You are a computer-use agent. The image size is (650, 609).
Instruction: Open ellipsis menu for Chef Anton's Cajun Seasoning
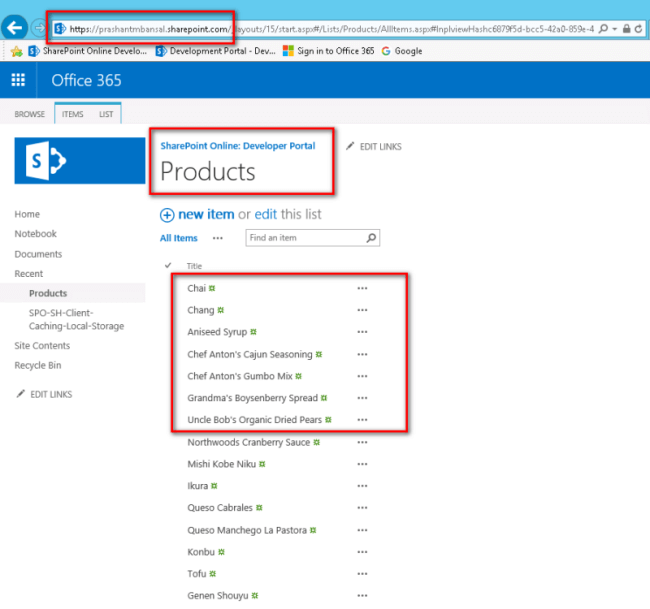[x=362, y=354]
